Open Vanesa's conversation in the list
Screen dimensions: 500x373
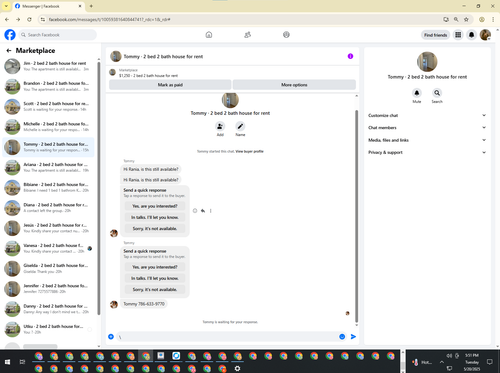pos(48,248)
